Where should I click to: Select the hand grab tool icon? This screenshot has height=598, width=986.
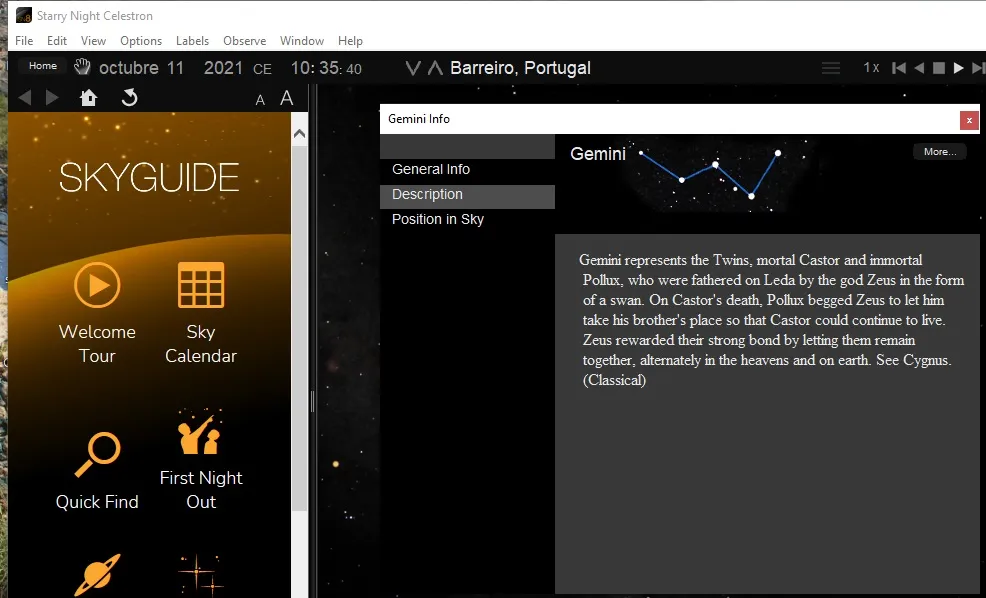[82, 67]
